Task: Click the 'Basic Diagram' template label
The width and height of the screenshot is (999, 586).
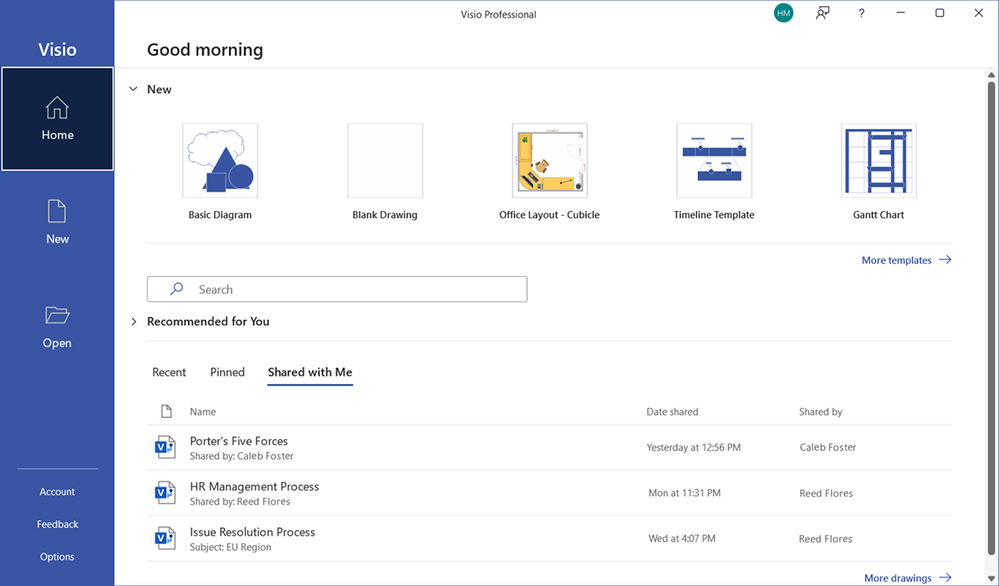Action: pos(220,215)
